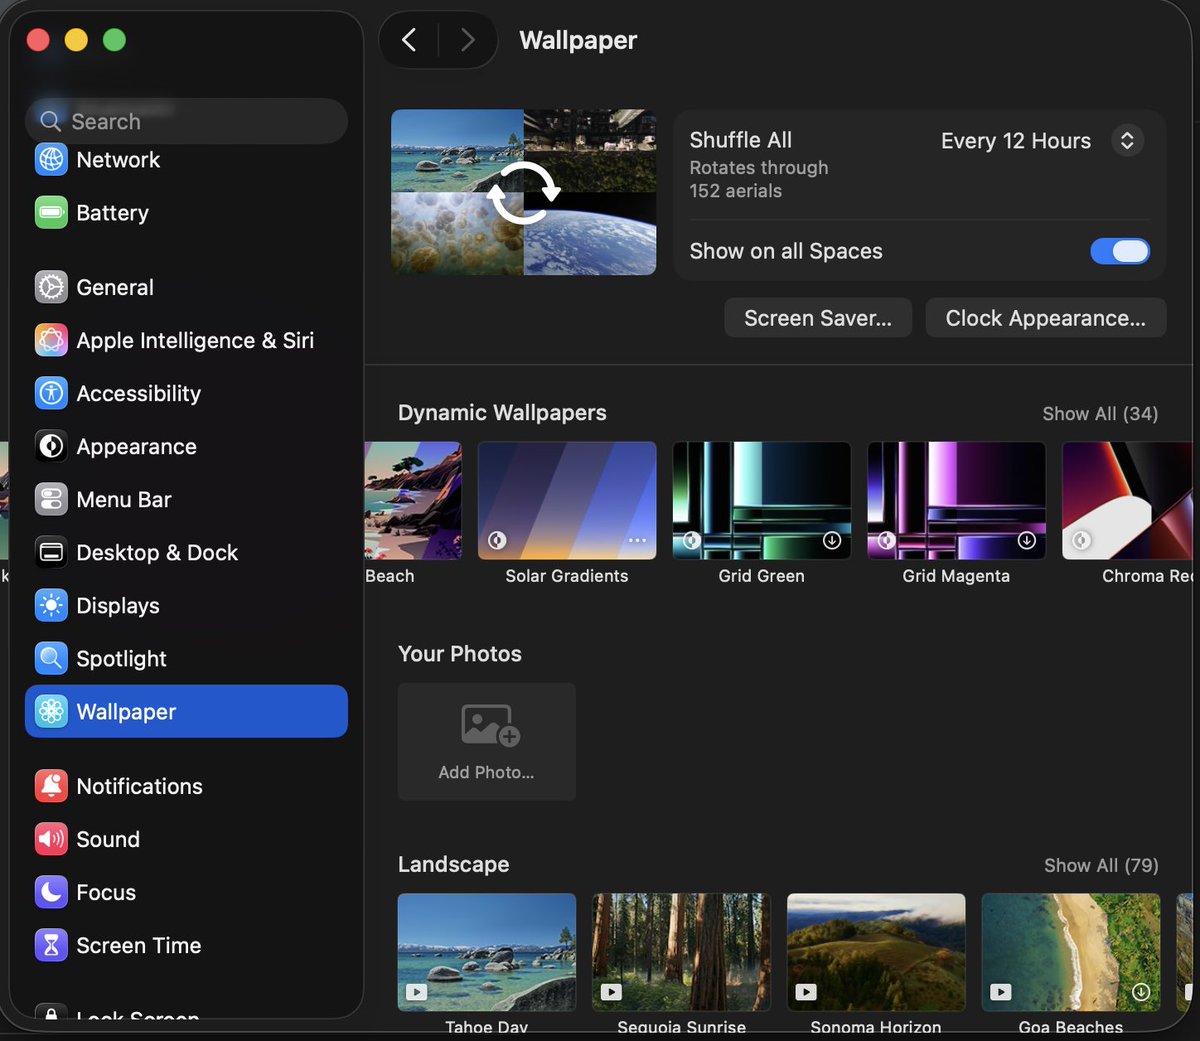Choose the Solar Gradients wallpaper
Screen dimensions: 1200x1041
(x=567, y=500)
